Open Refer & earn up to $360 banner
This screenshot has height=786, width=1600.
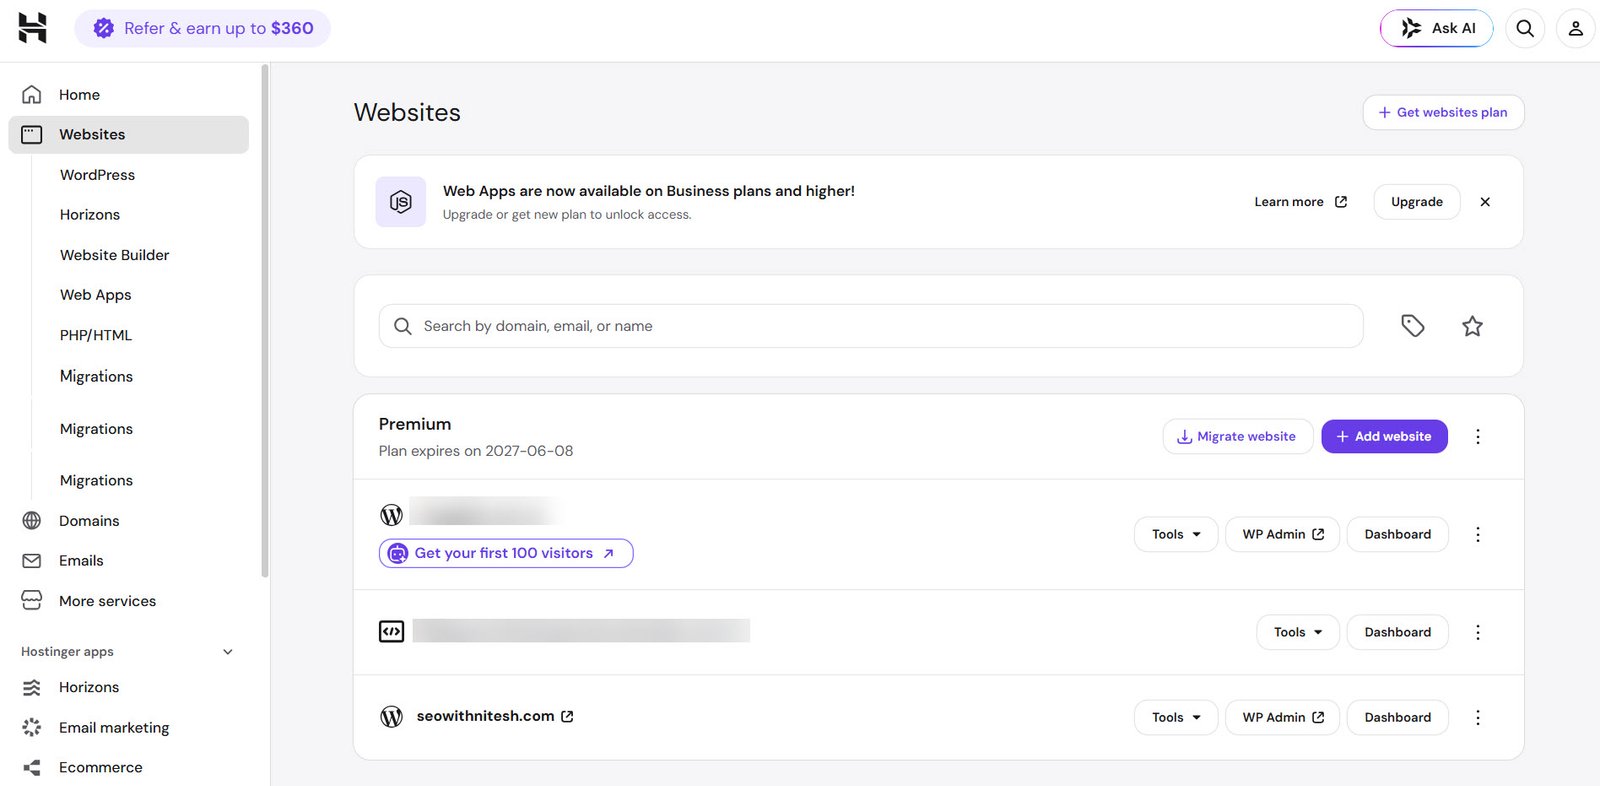[203, 28]
